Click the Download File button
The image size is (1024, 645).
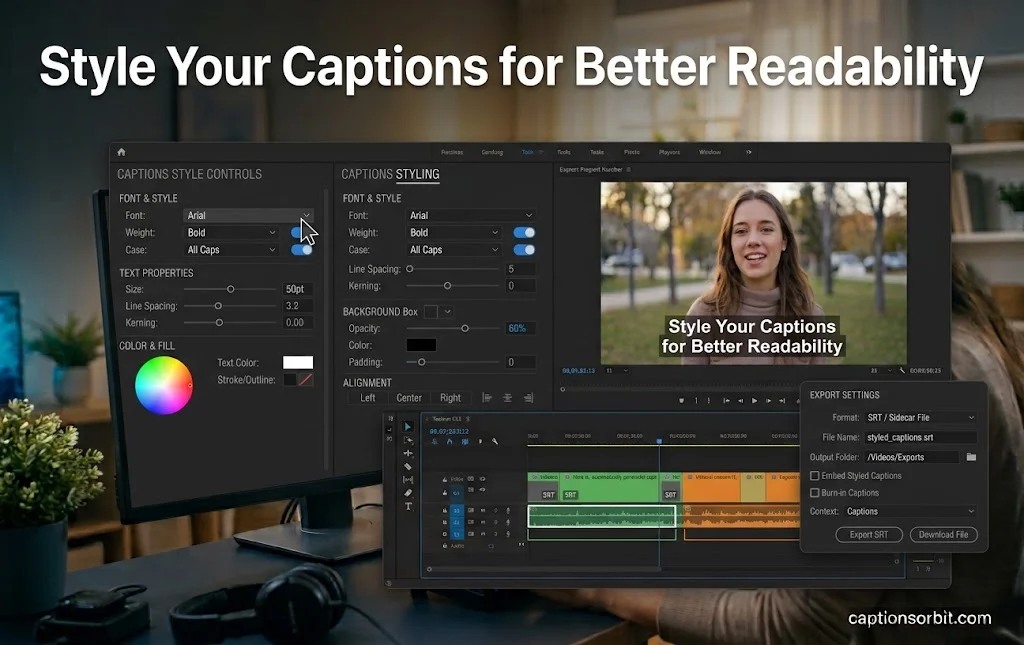tap(944, 535)
